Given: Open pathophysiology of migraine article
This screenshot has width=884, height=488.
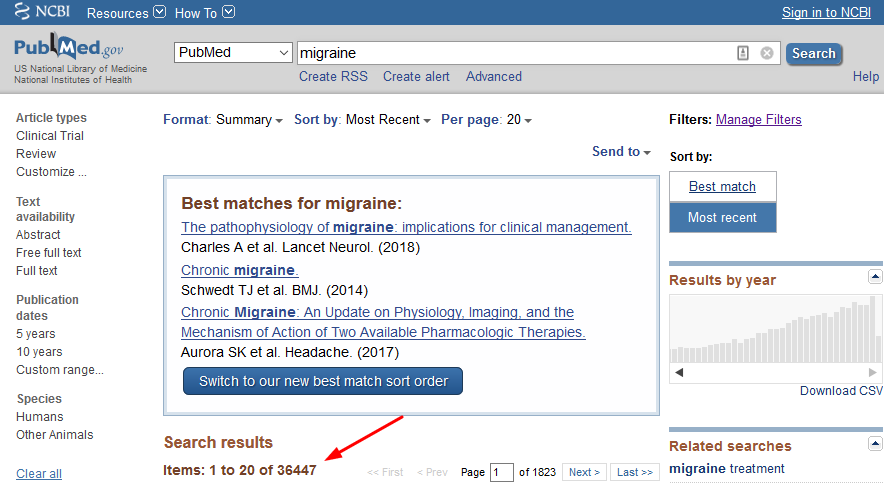Looking at the screenshot, I should (406, 227).
